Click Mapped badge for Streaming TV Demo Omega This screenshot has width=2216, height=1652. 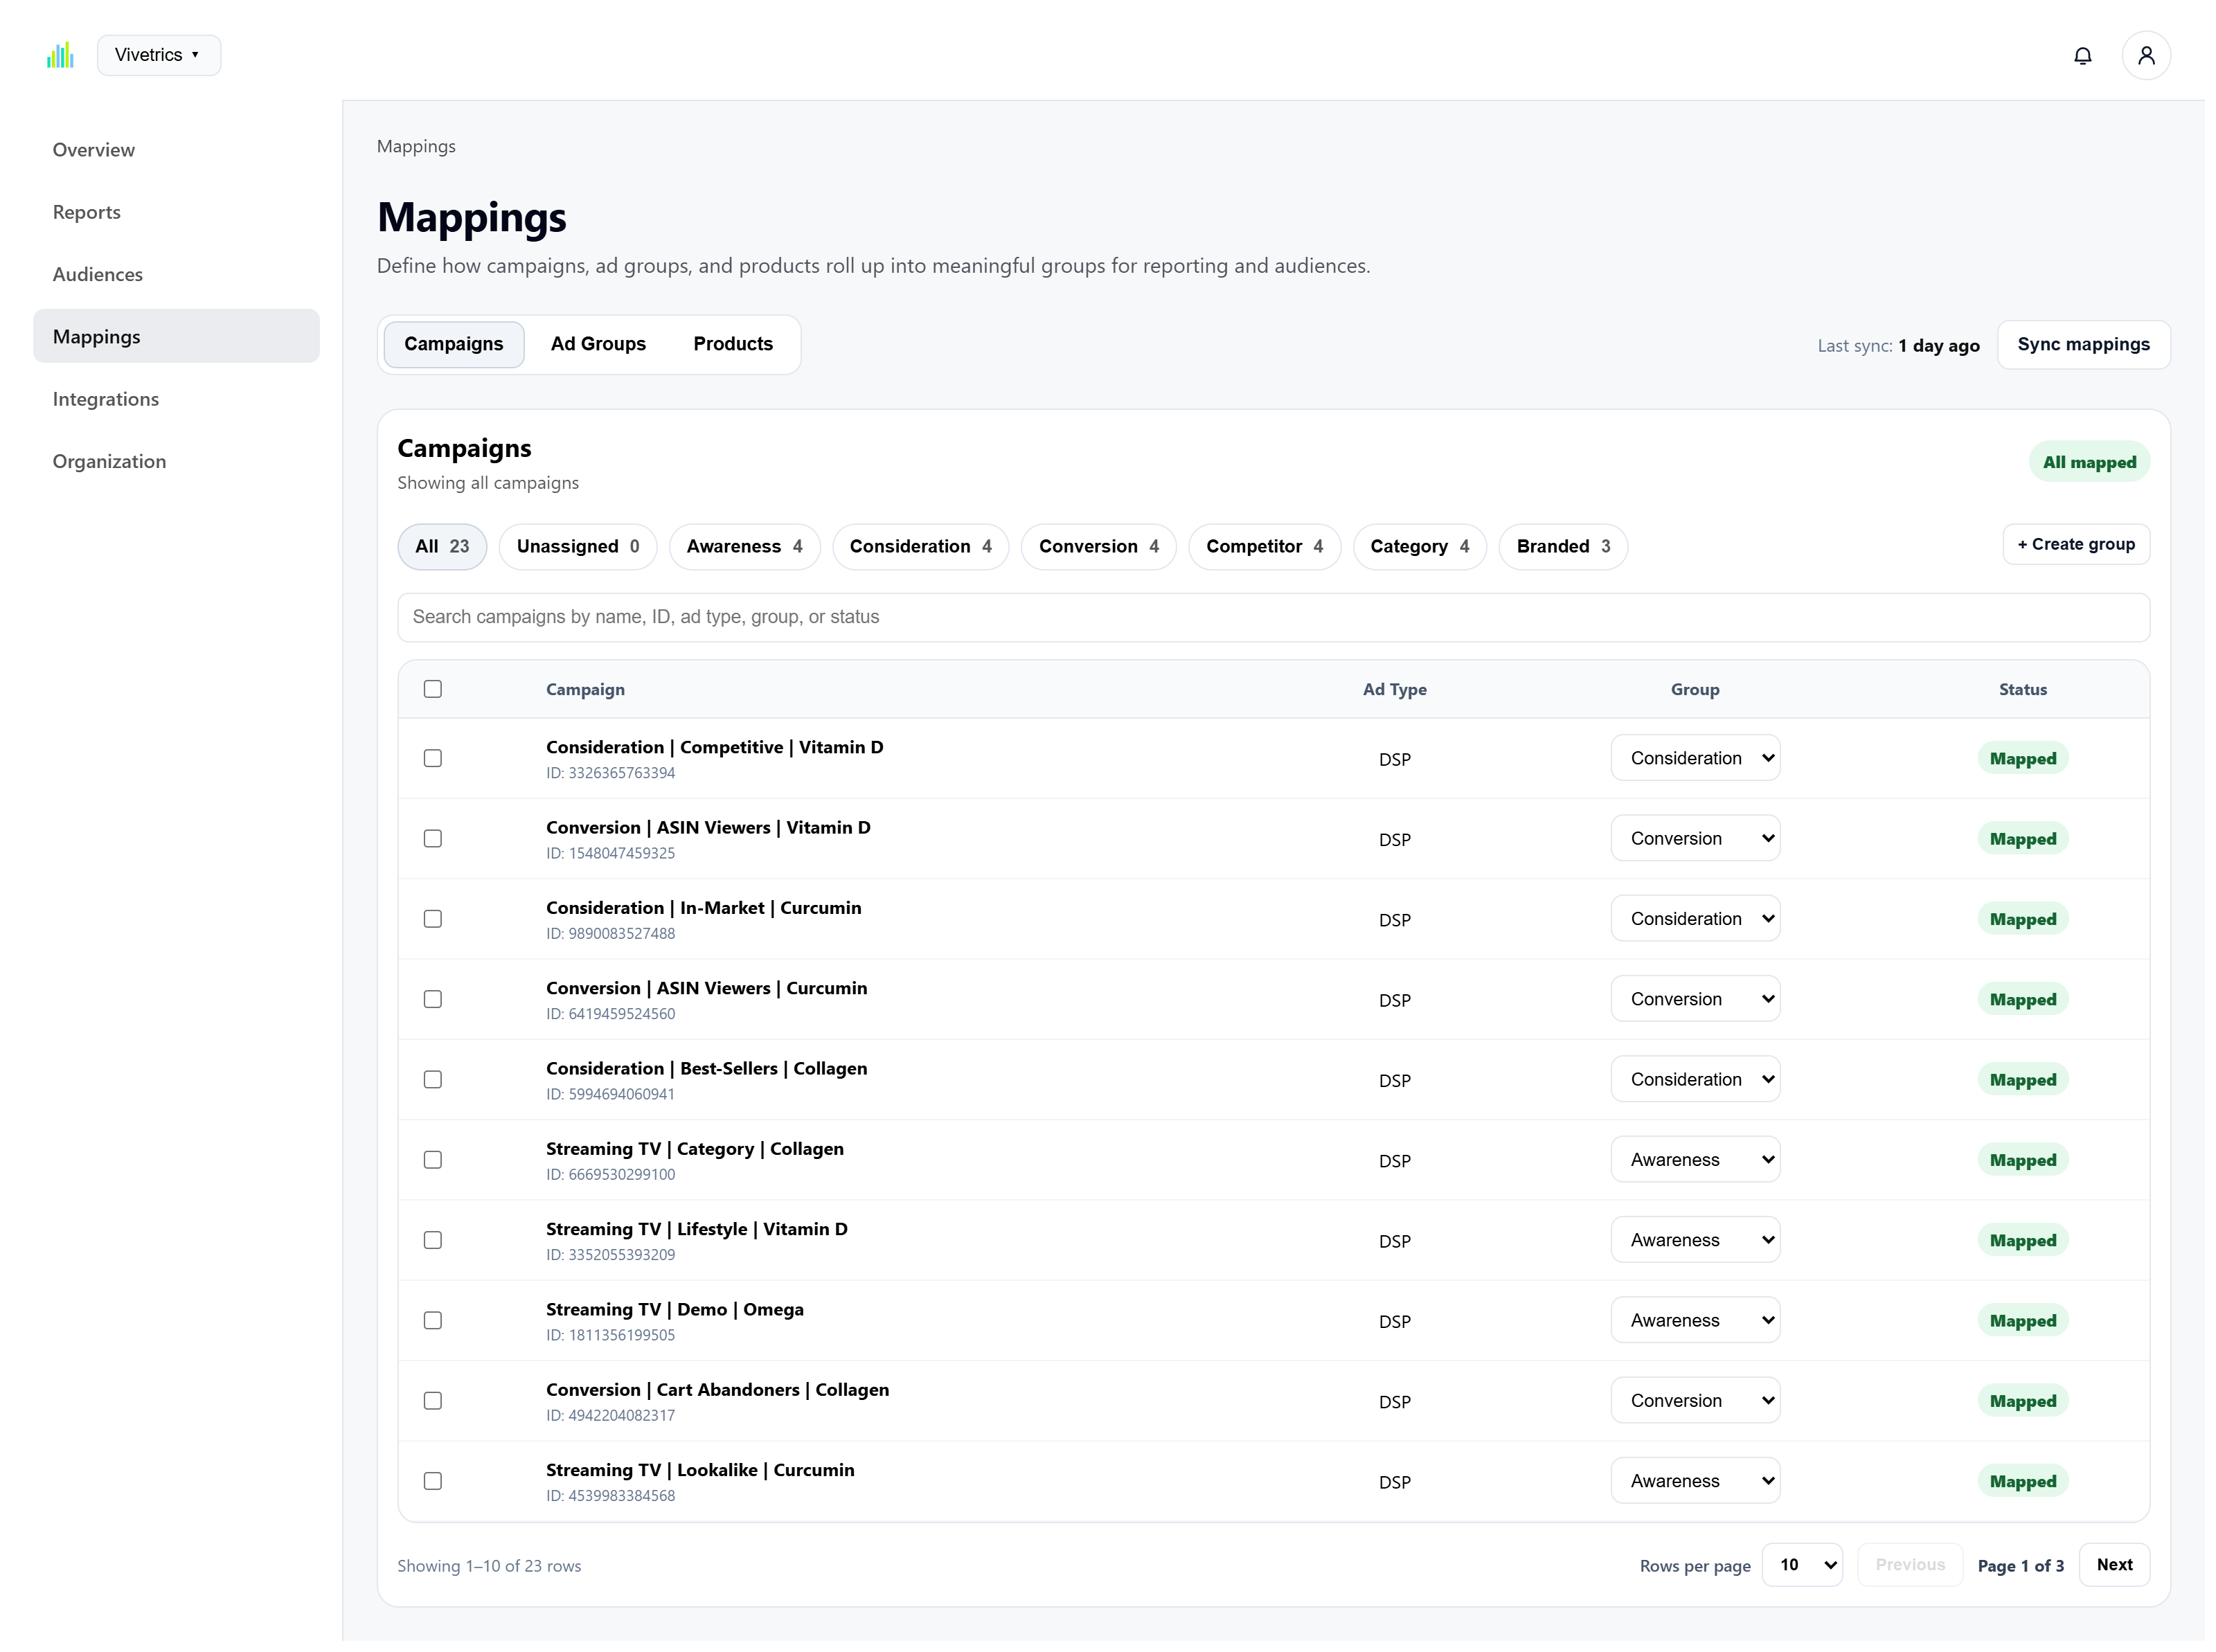(2022, 1321)
